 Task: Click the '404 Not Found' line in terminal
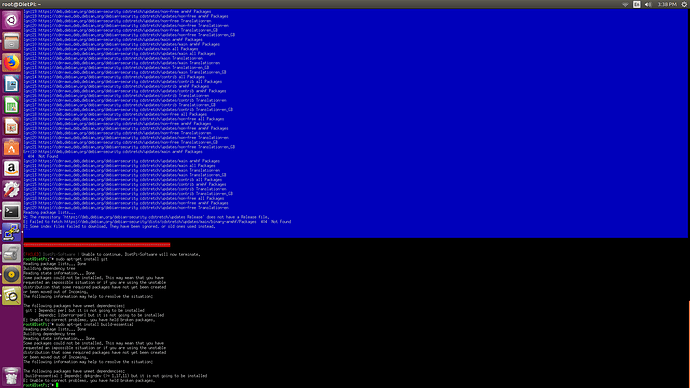click(43, 156)
